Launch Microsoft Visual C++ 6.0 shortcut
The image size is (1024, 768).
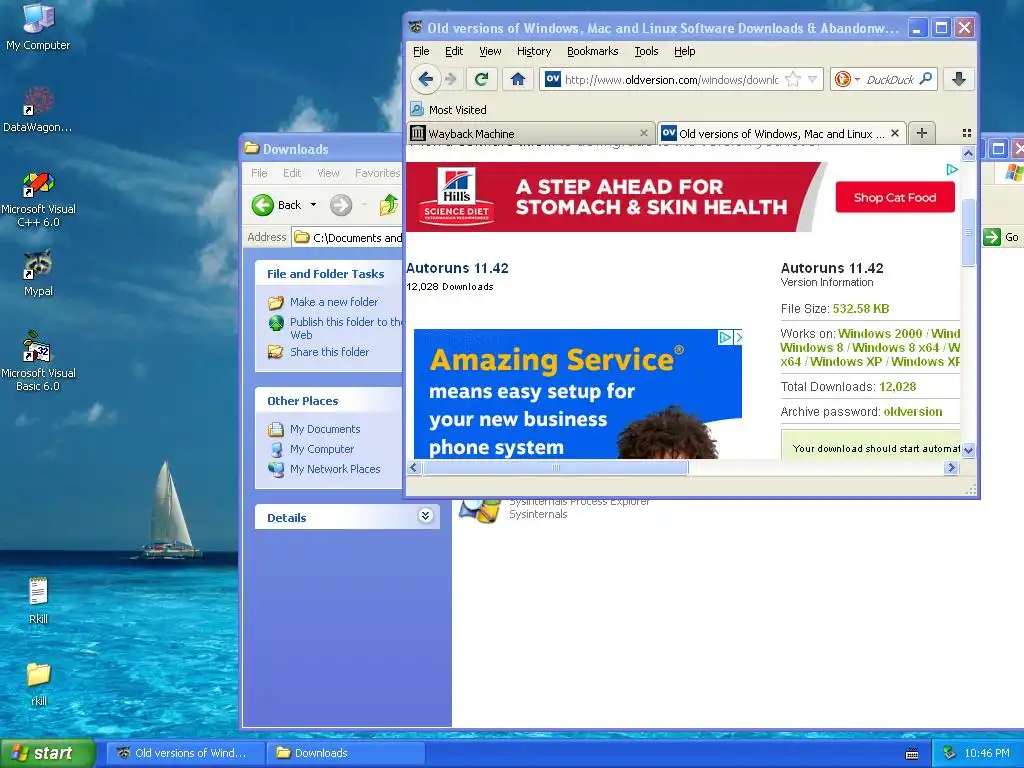tap(38, 199)
